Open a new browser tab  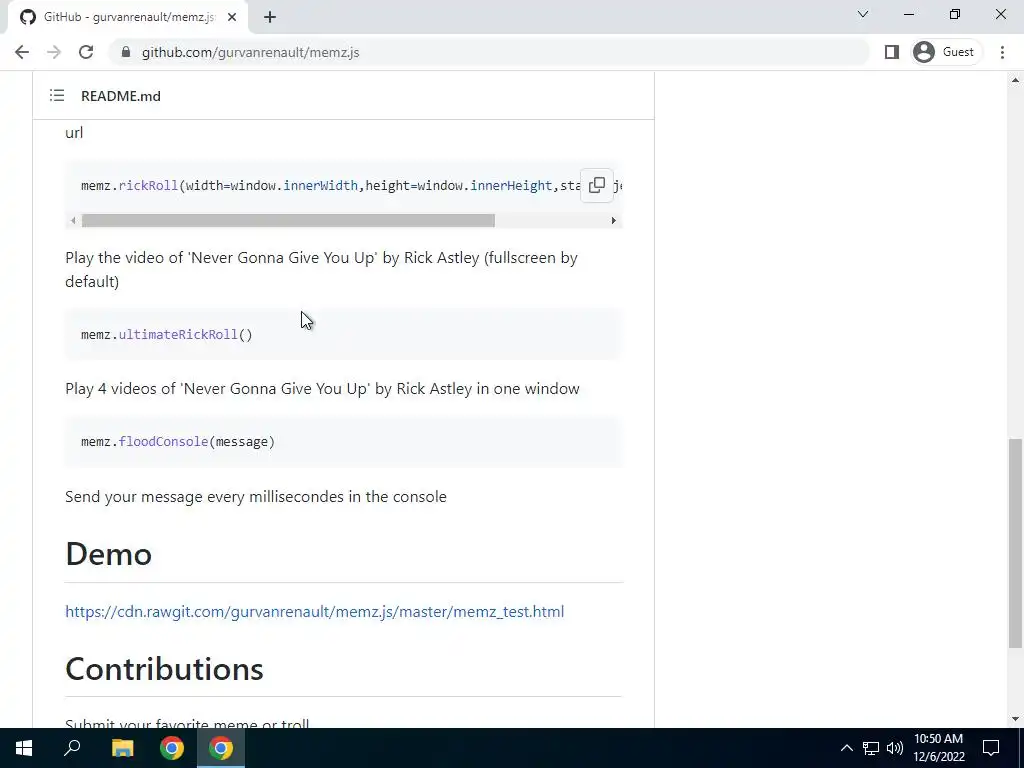(270, 18)
